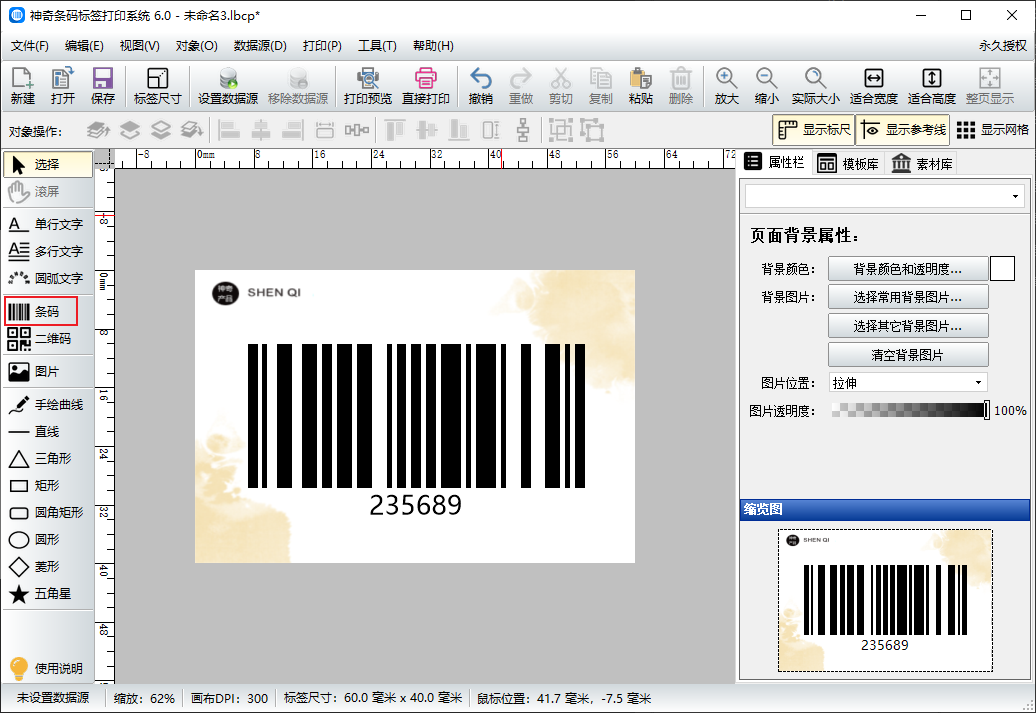Screen dimensions: 1036x713
Task: Fit canvas using 适合高度
Action: coord(932,86)
